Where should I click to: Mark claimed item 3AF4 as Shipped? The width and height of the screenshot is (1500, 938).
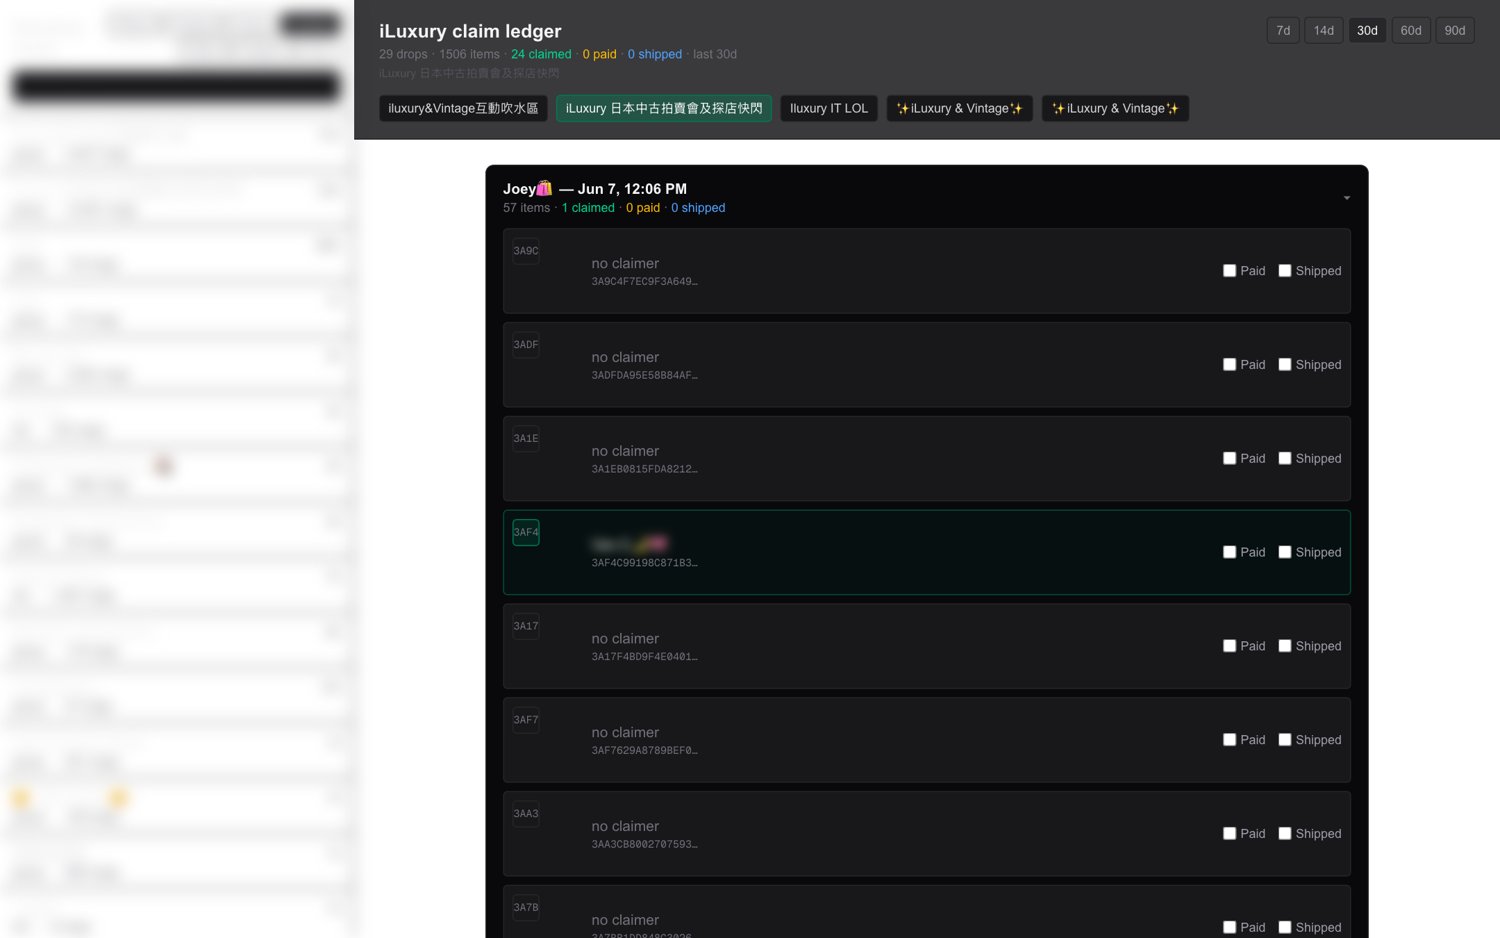[1285, 552]
